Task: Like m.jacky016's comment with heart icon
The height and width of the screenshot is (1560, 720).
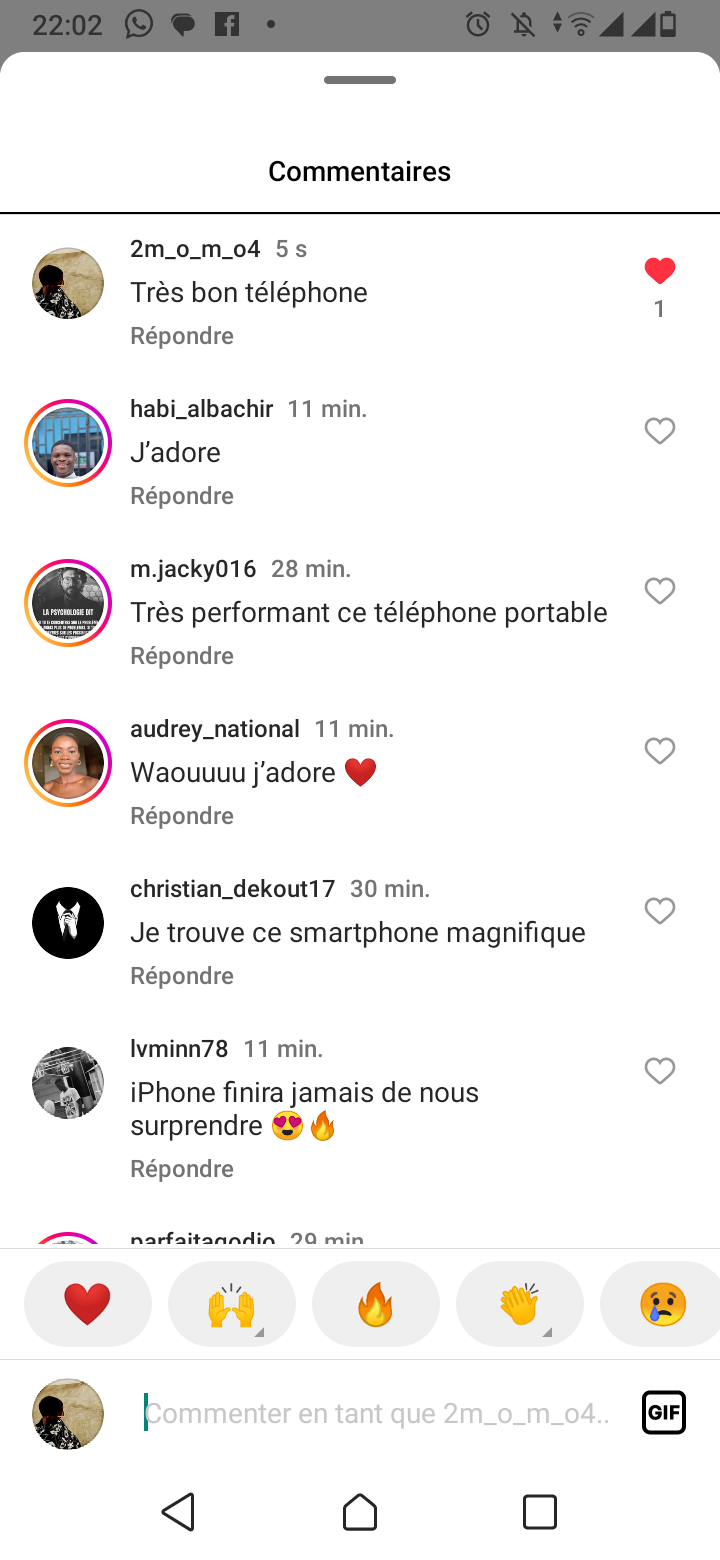Action: pyautogui.click(x=659, y=591)
